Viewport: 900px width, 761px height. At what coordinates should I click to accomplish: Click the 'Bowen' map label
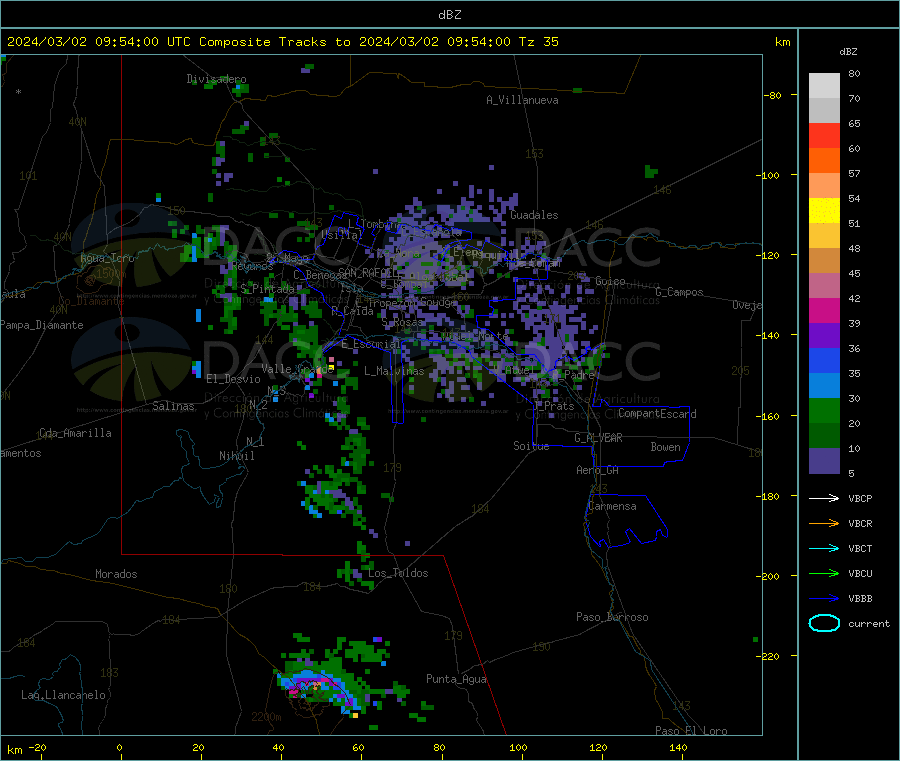tap(666, 447)
